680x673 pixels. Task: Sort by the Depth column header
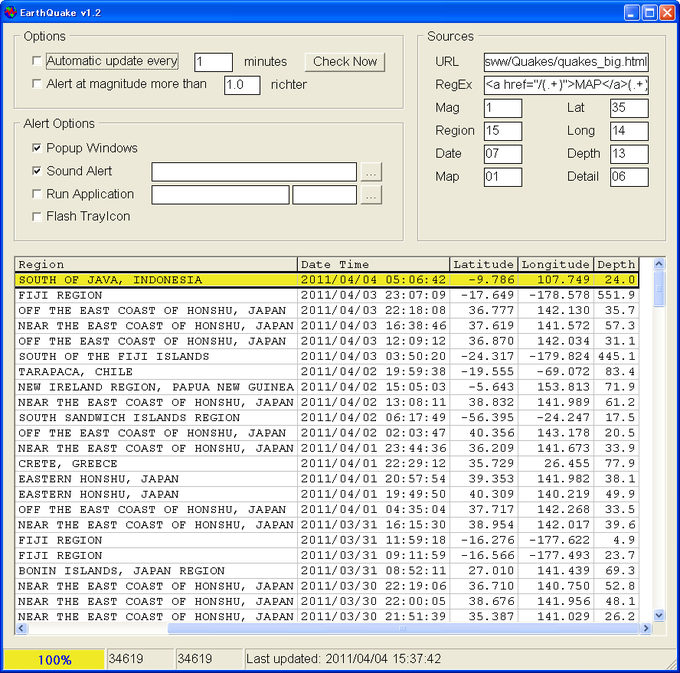tap(616, 264)
